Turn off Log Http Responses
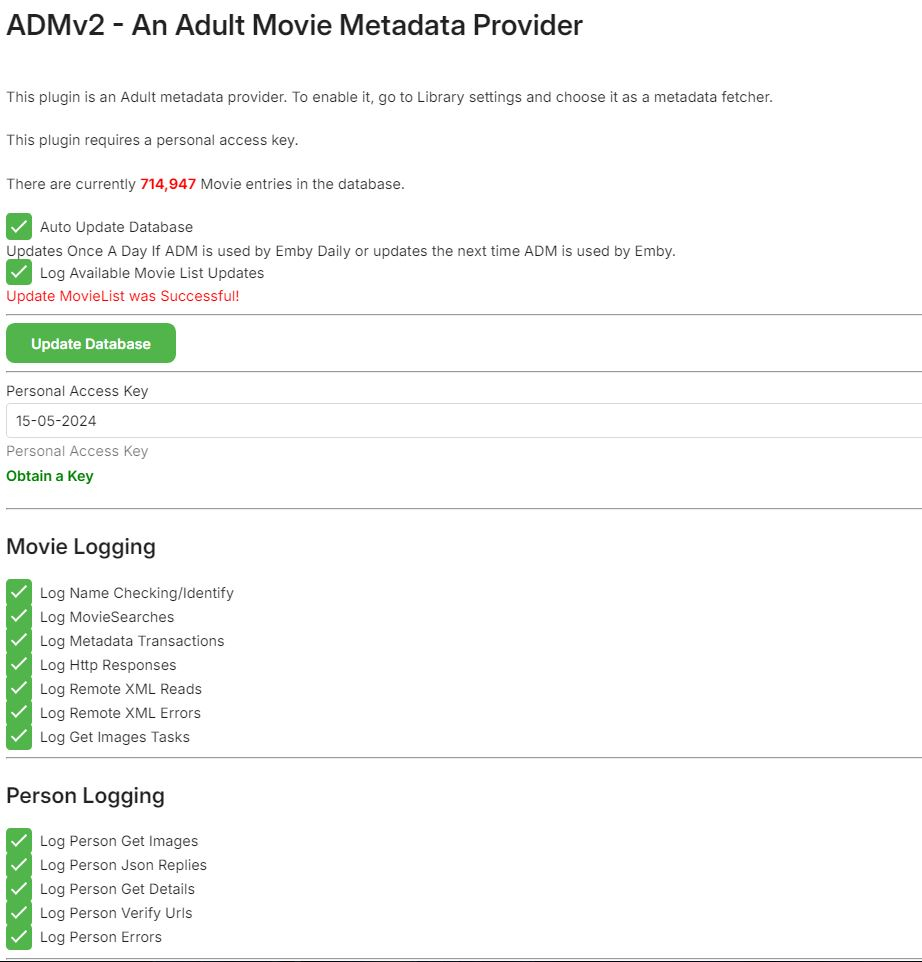The width and height of the screenshot is (922, 962). coord(19,665)
